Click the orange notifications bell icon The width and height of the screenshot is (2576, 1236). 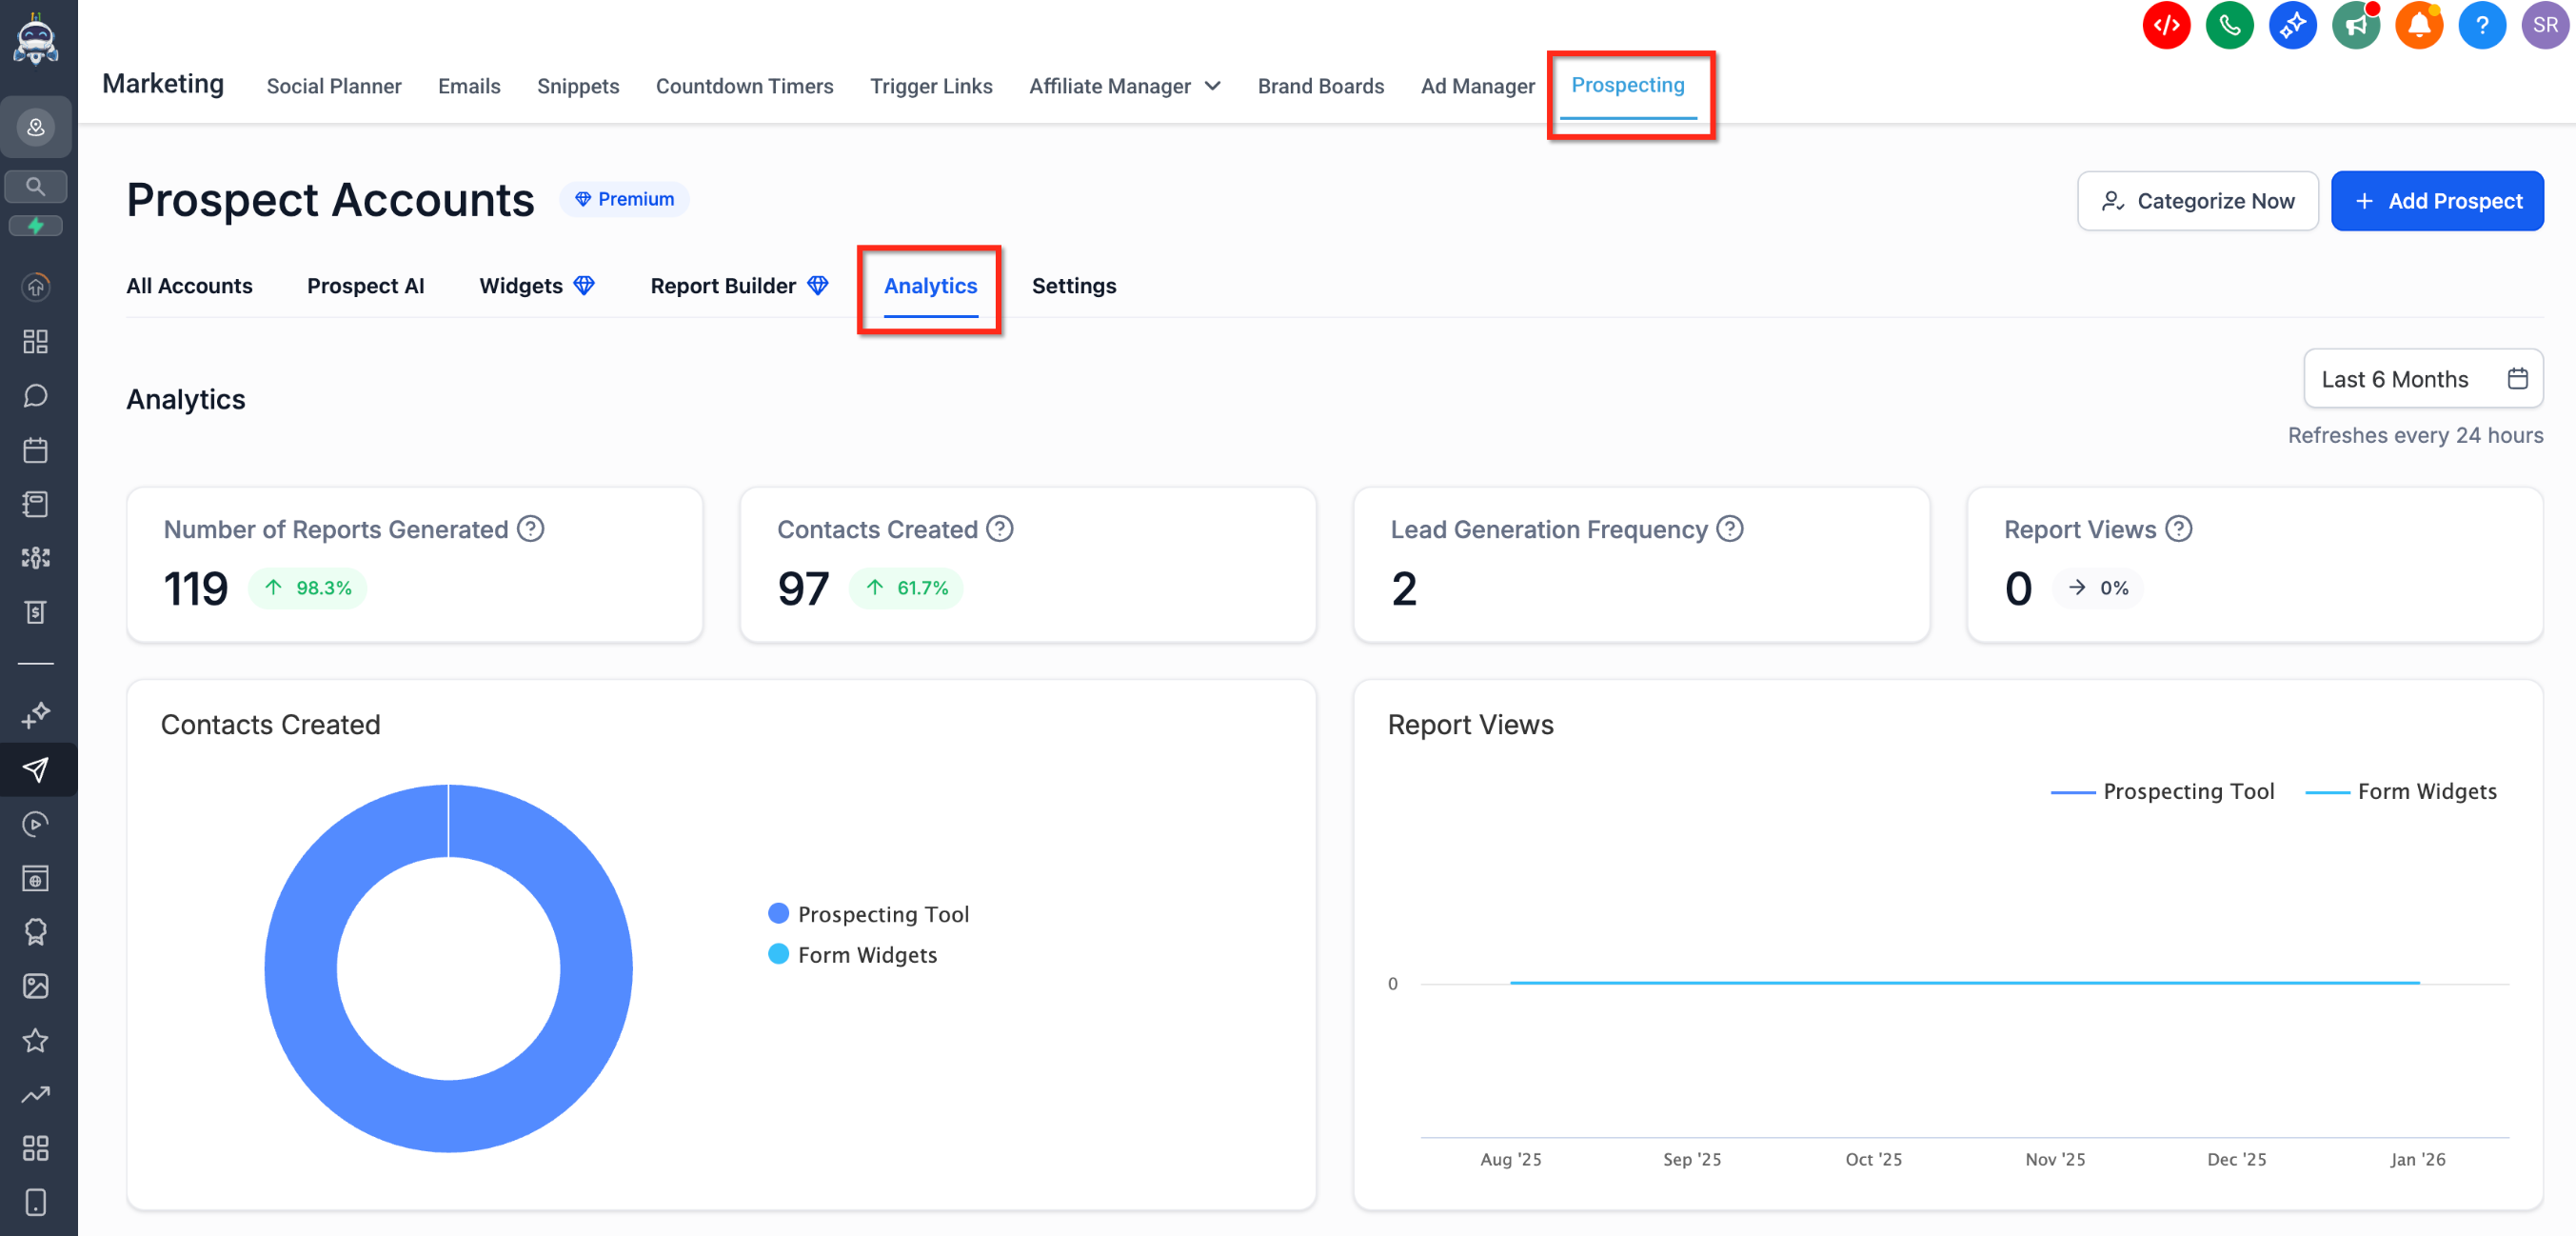click(x=2417, y=25)
